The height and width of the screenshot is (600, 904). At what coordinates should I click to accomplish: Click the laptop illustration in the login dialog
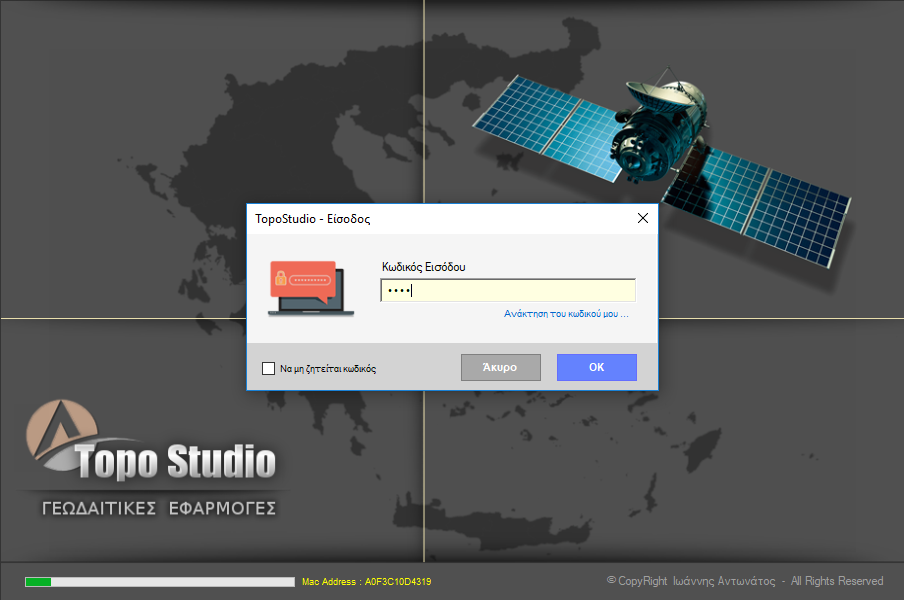point(310,290)
